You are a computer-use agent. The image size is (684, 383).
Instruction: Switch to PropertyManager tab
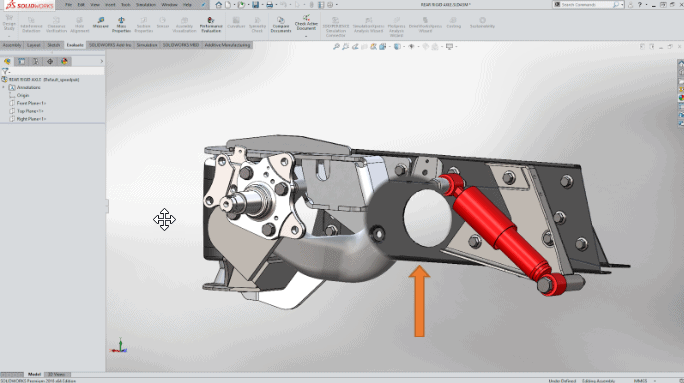pyautogui.click(x=21, y=62)
